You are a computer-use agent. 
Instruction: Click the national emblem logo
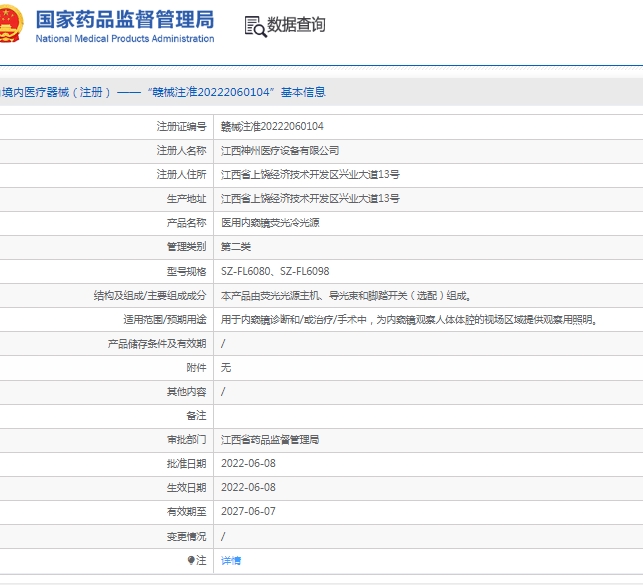point(11,24)
